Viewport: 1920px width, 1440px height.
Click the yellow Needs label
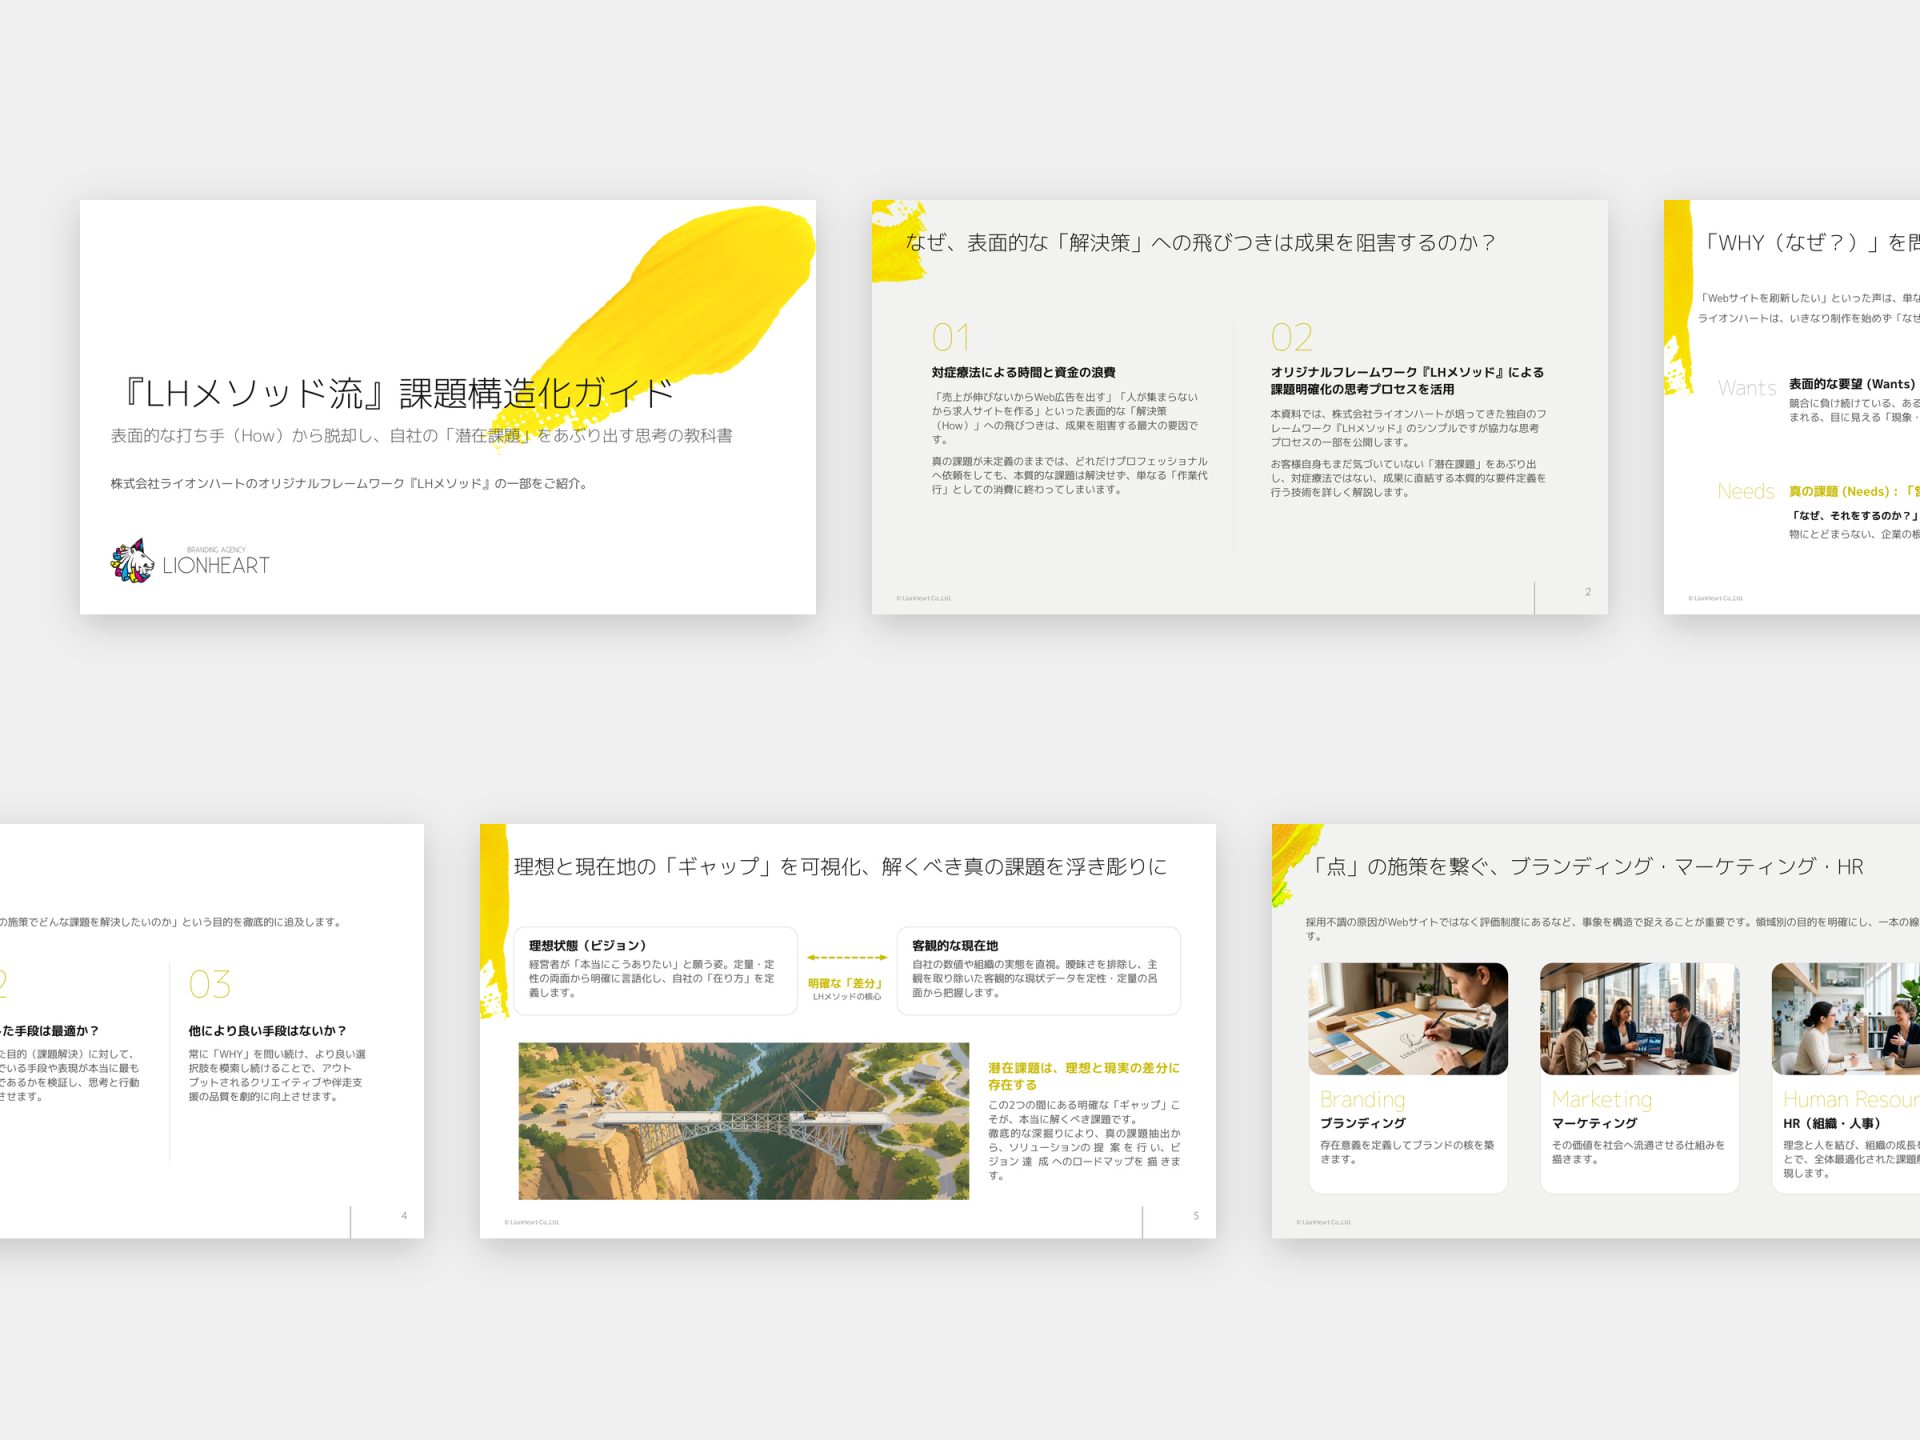[x=1746, y=491]
